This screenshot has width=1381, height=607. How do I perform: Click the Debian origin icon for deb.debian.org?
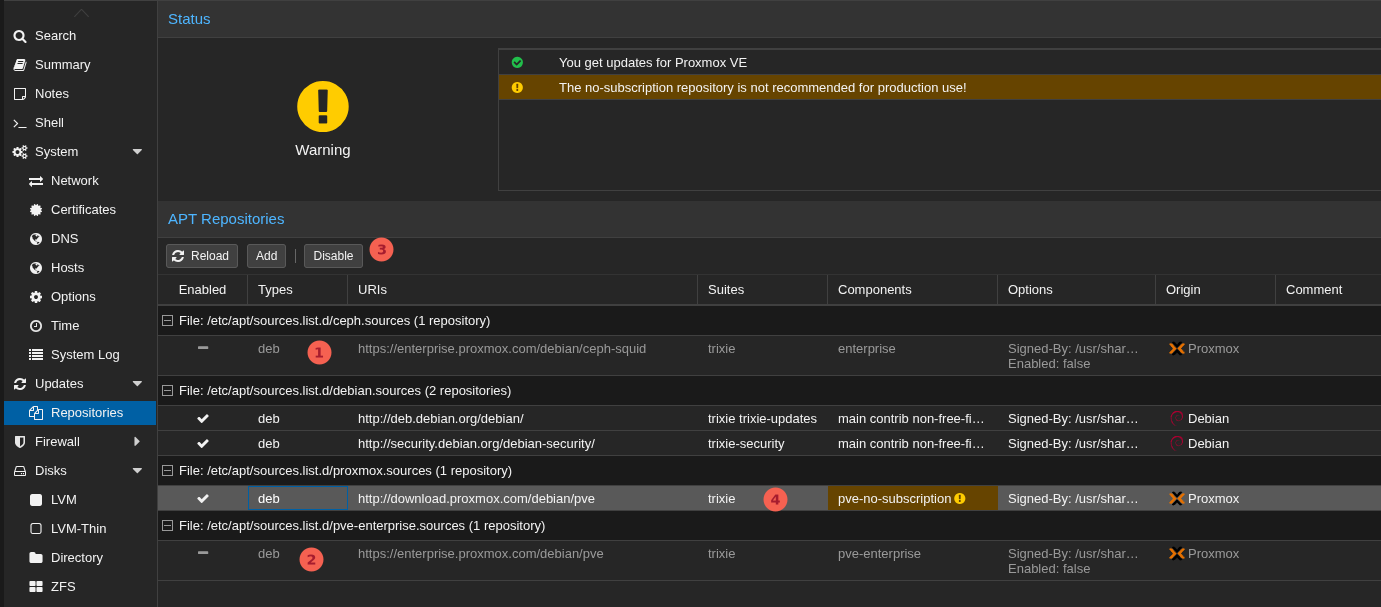pyautogui.click(x=1175, y=418)
